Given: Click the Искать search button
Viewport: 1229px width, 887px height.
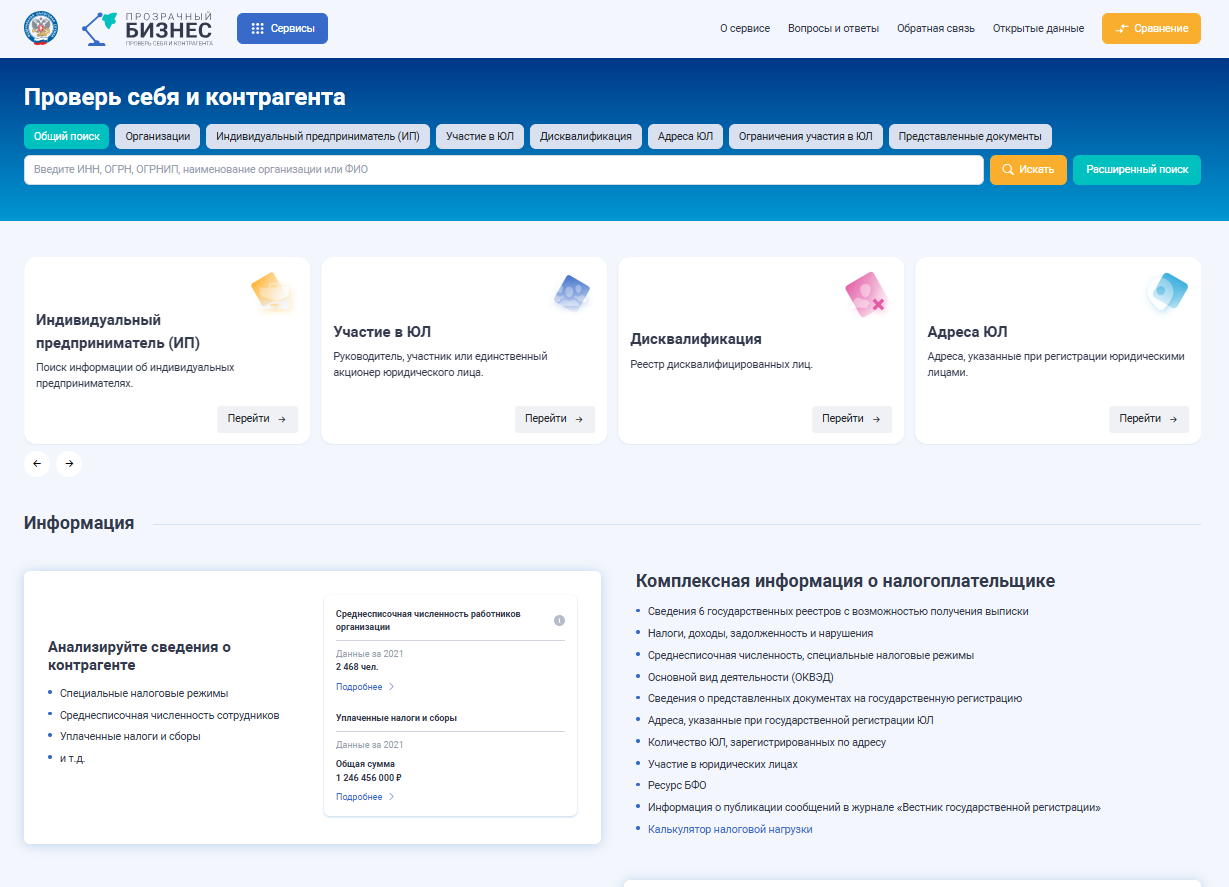Looking at the screenshot, I should coord(1028,170).
